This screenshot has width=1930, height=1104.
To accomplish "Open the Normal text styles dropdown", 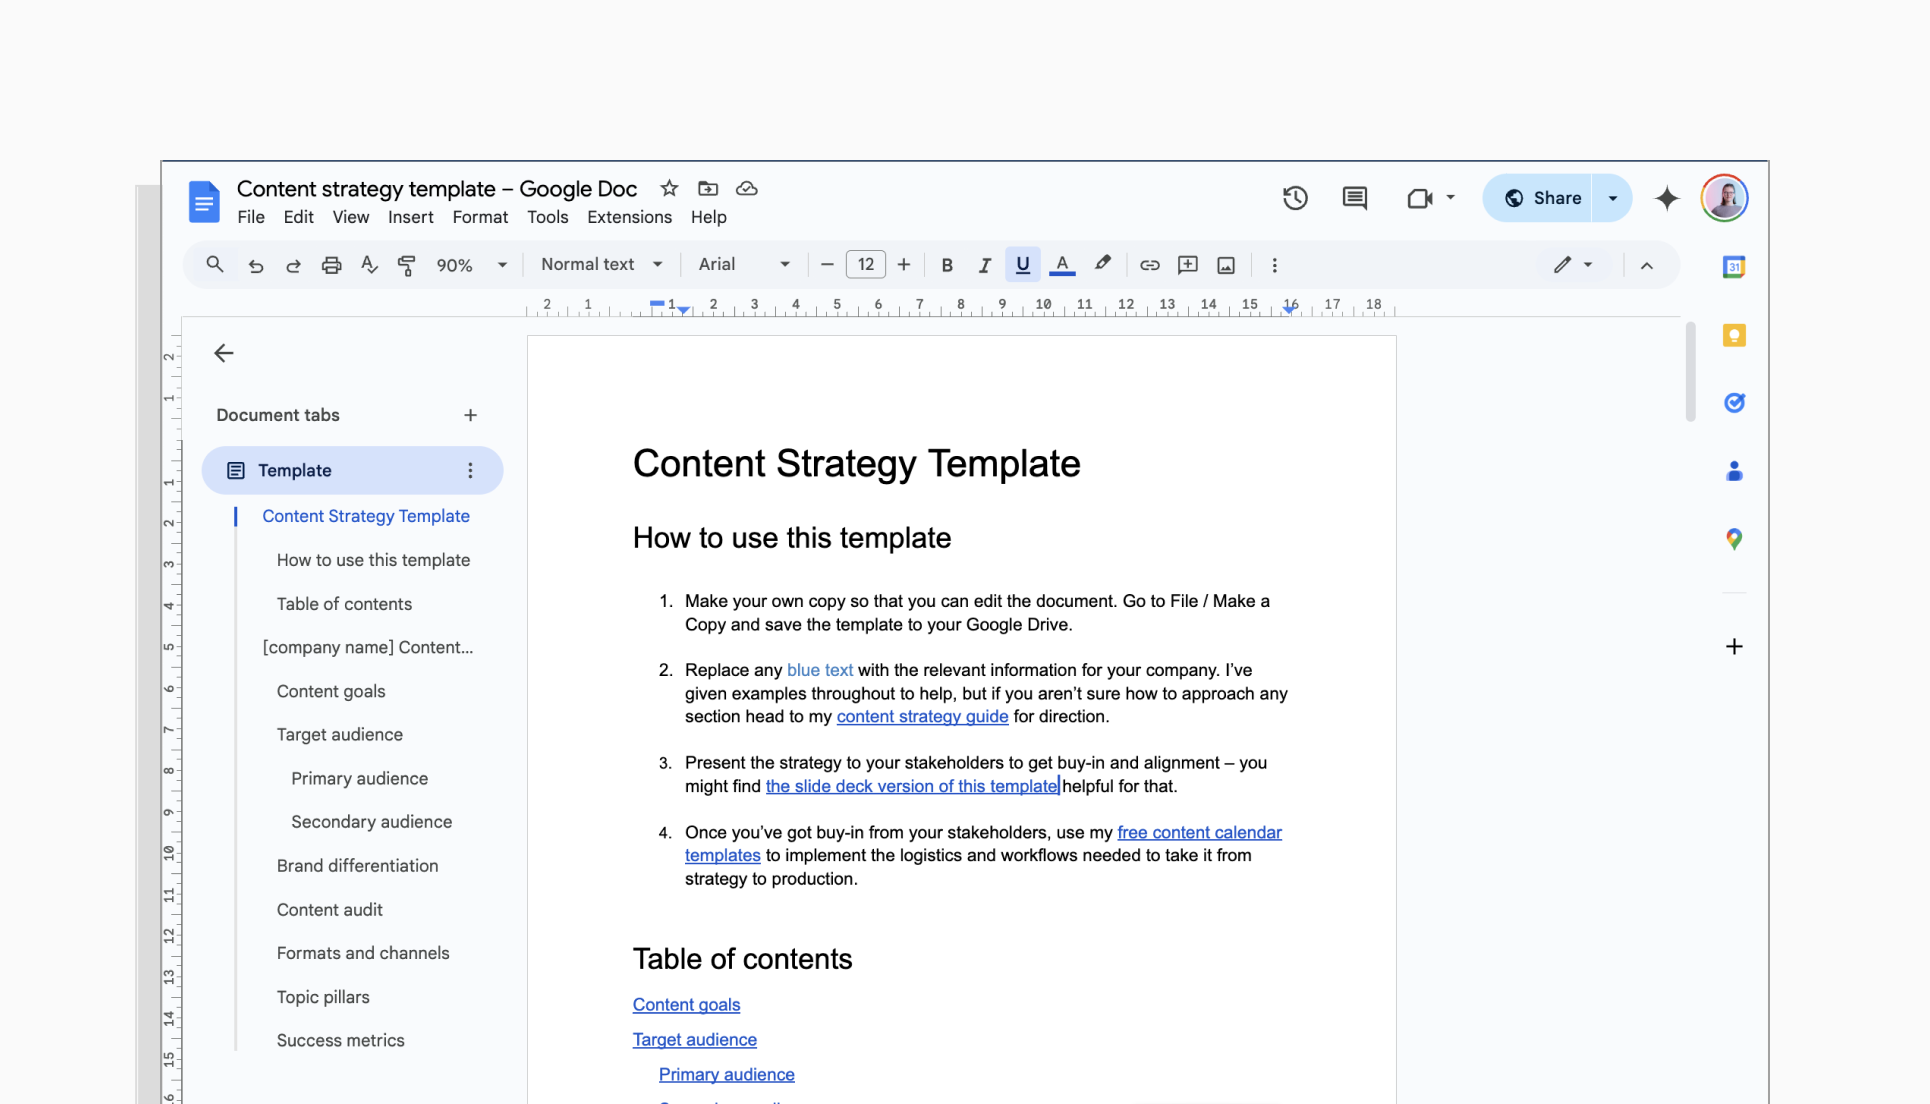I will 598,264.
